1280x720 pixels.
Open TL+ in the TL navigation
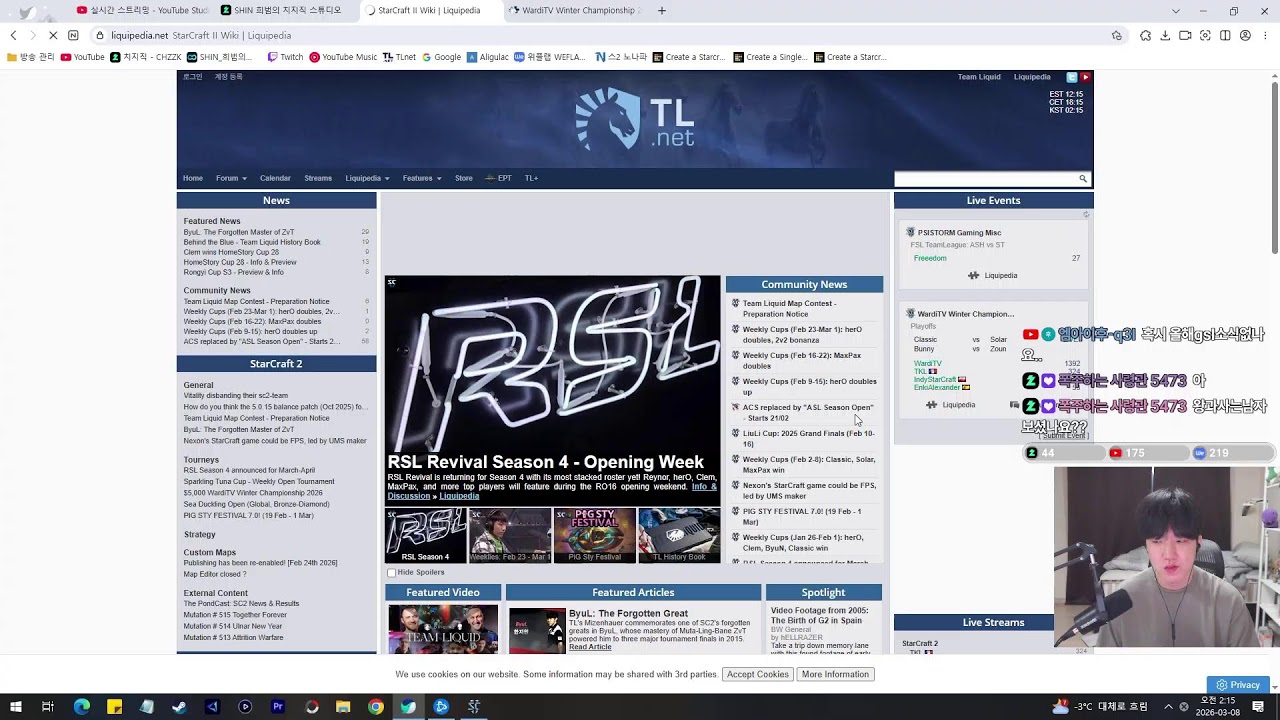point(531,178)
